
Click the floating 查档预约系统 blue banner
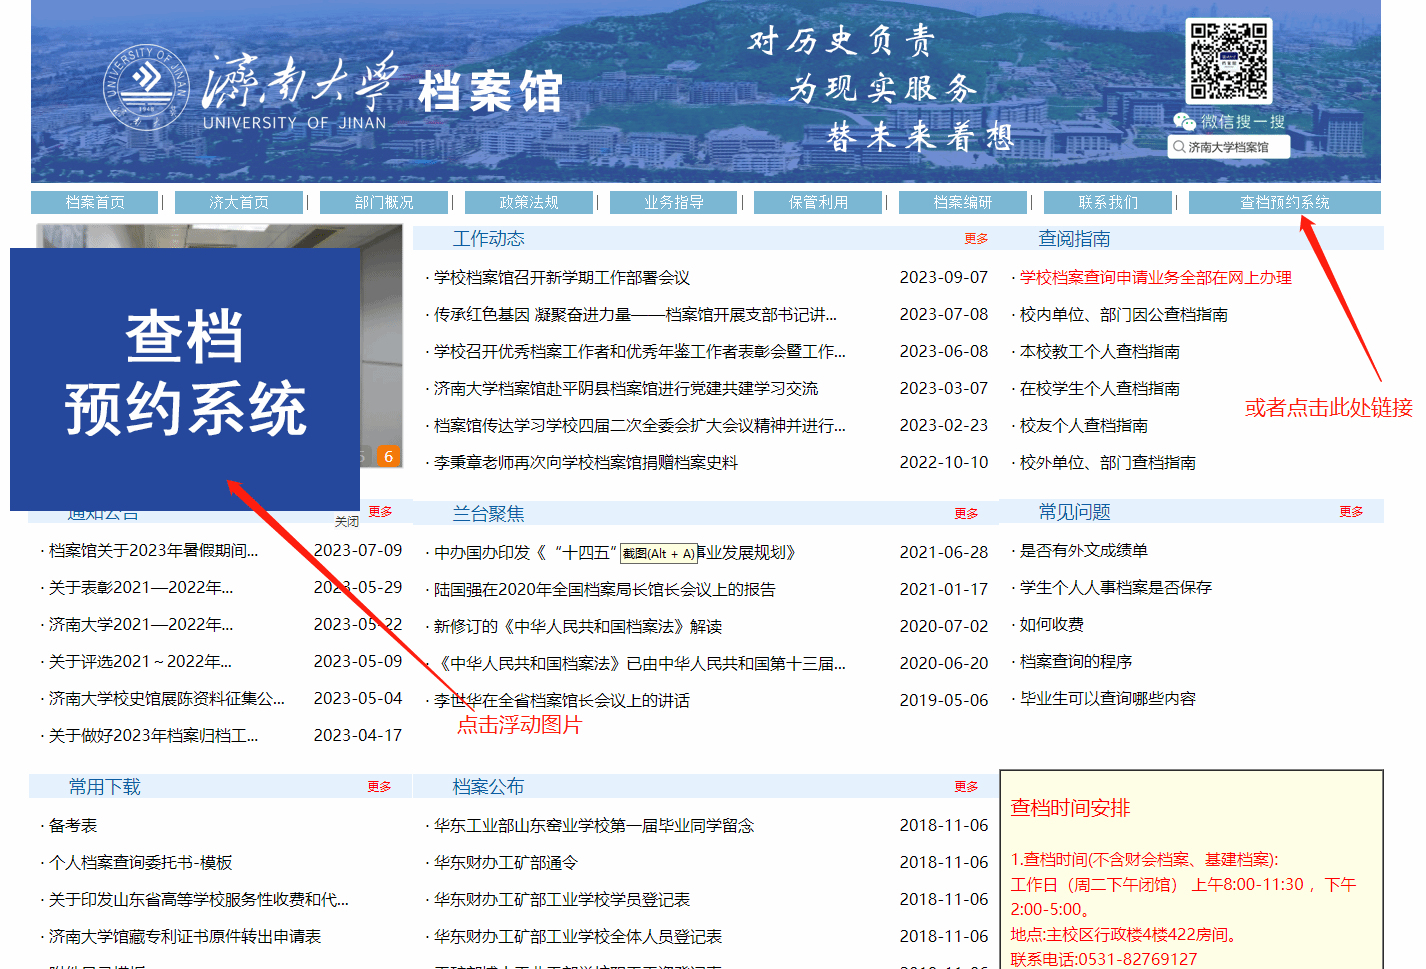pos(185,379)
